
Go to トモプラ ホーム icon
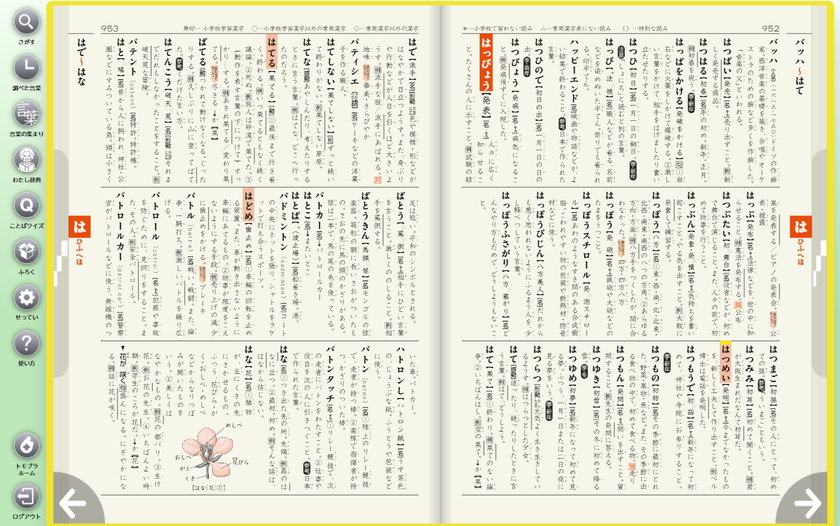pos(26,446)
